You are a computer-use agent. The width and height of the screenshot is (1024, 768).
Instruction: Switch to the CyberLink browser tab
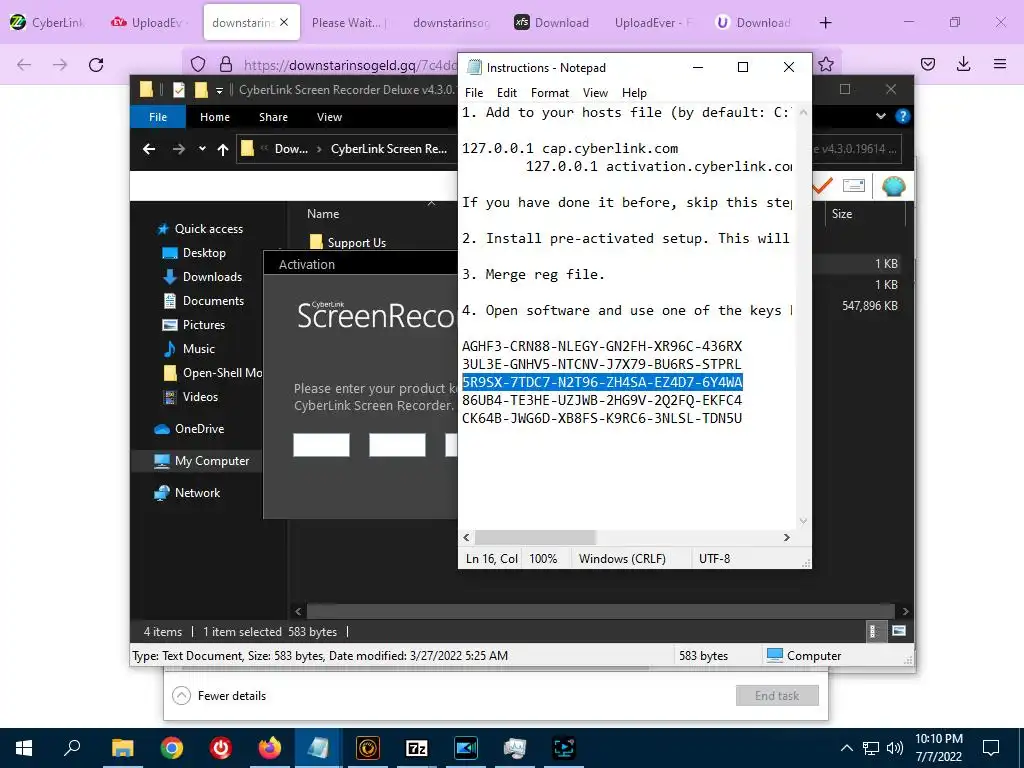tap(48, 23)
